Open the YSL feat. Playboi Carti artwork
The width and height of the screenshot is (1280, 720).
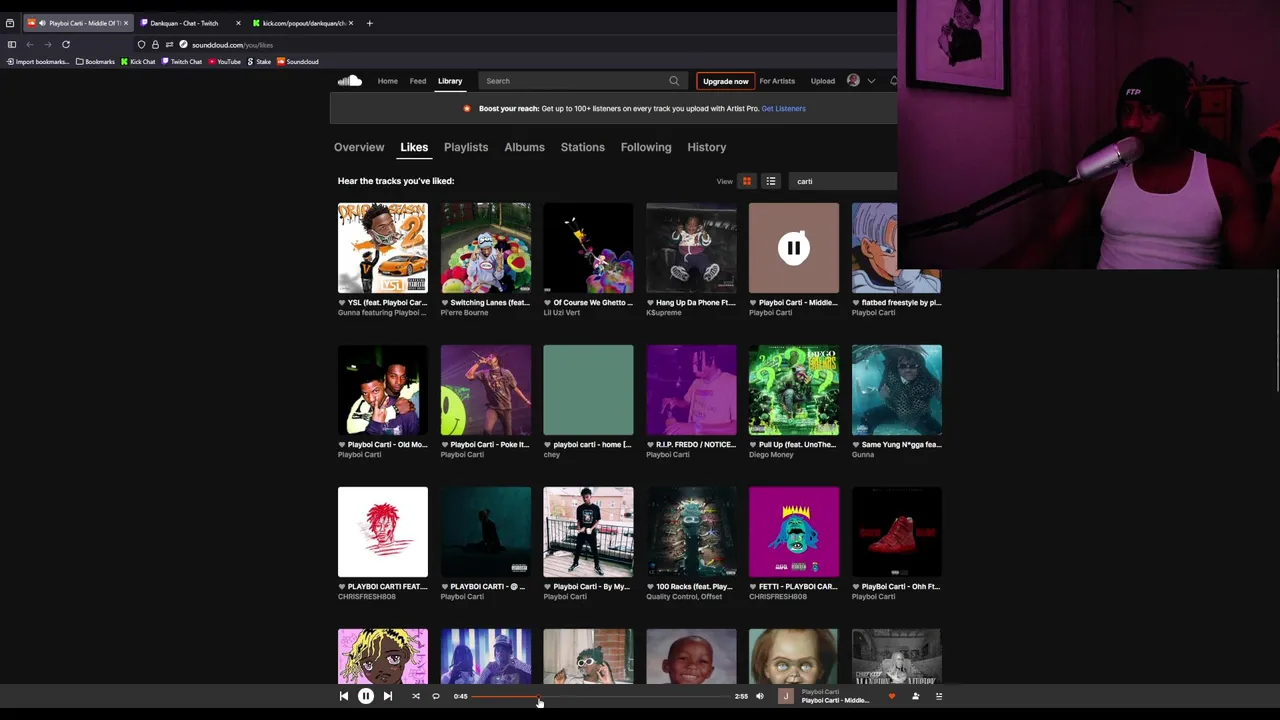(x=383, y=248)
